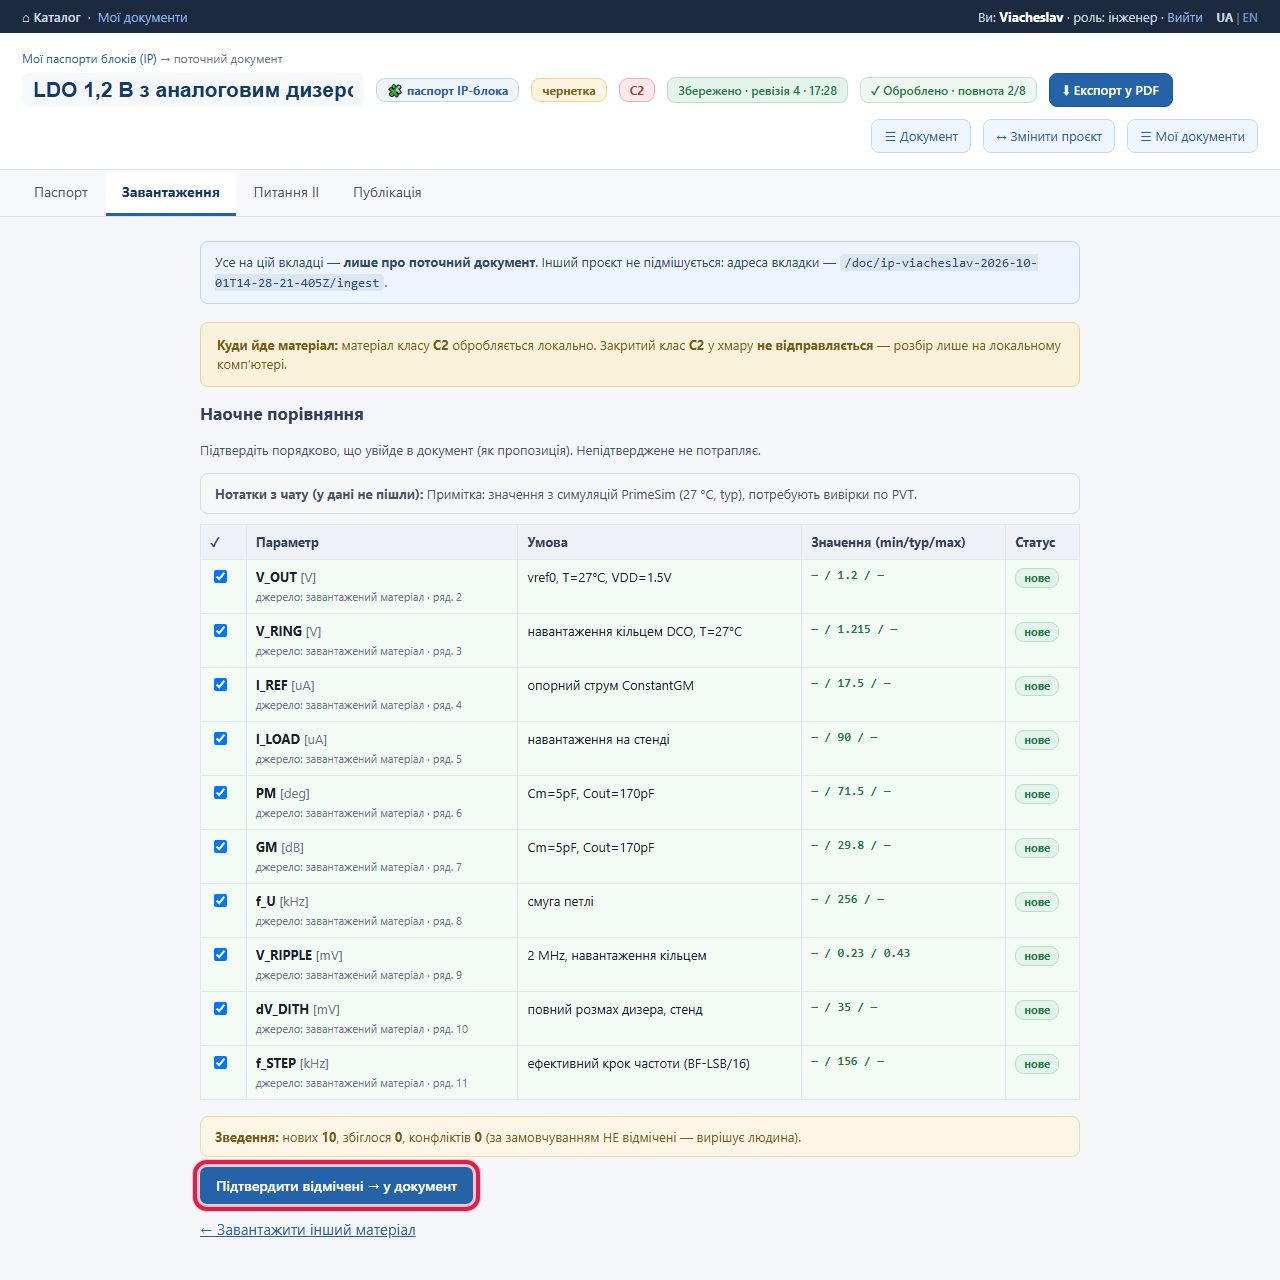Viewport: 1280px width, 1280px height.
Task: Click the чернетка status badge
Action: coord(568,90)
